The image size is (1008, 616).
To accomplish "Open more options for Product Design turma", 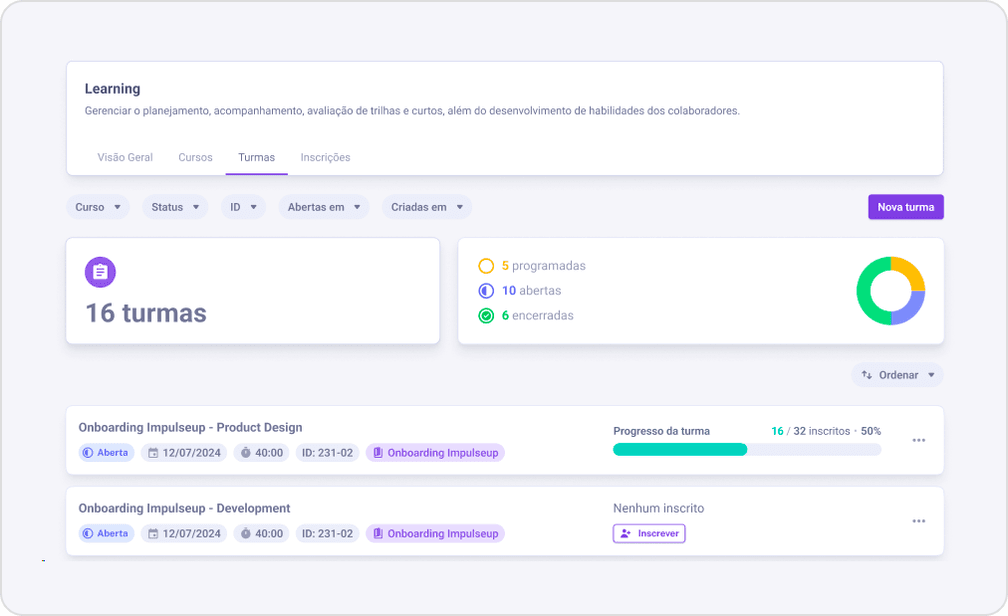I will pos(919,440).
